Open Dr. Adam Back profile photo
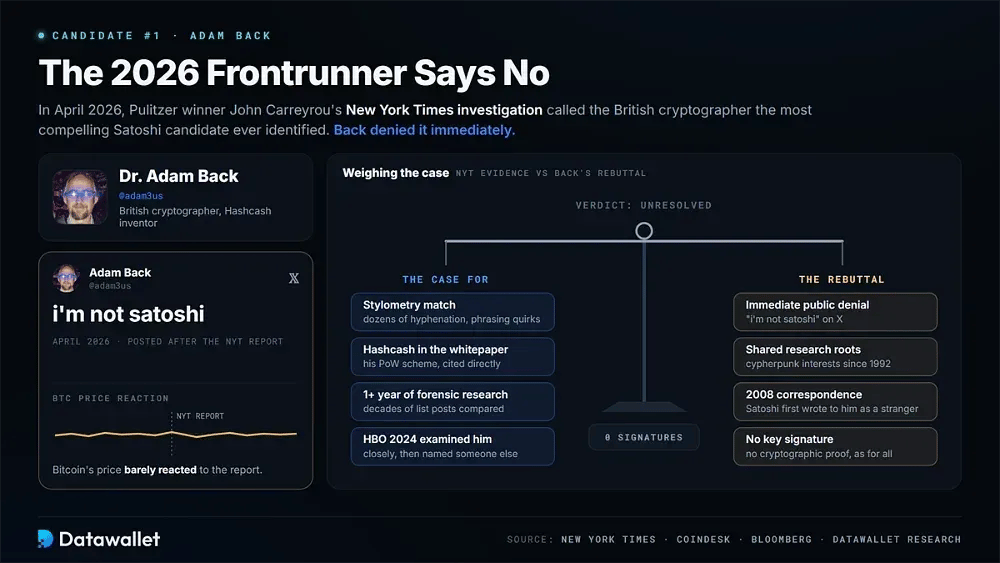 pyautogui.click(x=80, y=197)
